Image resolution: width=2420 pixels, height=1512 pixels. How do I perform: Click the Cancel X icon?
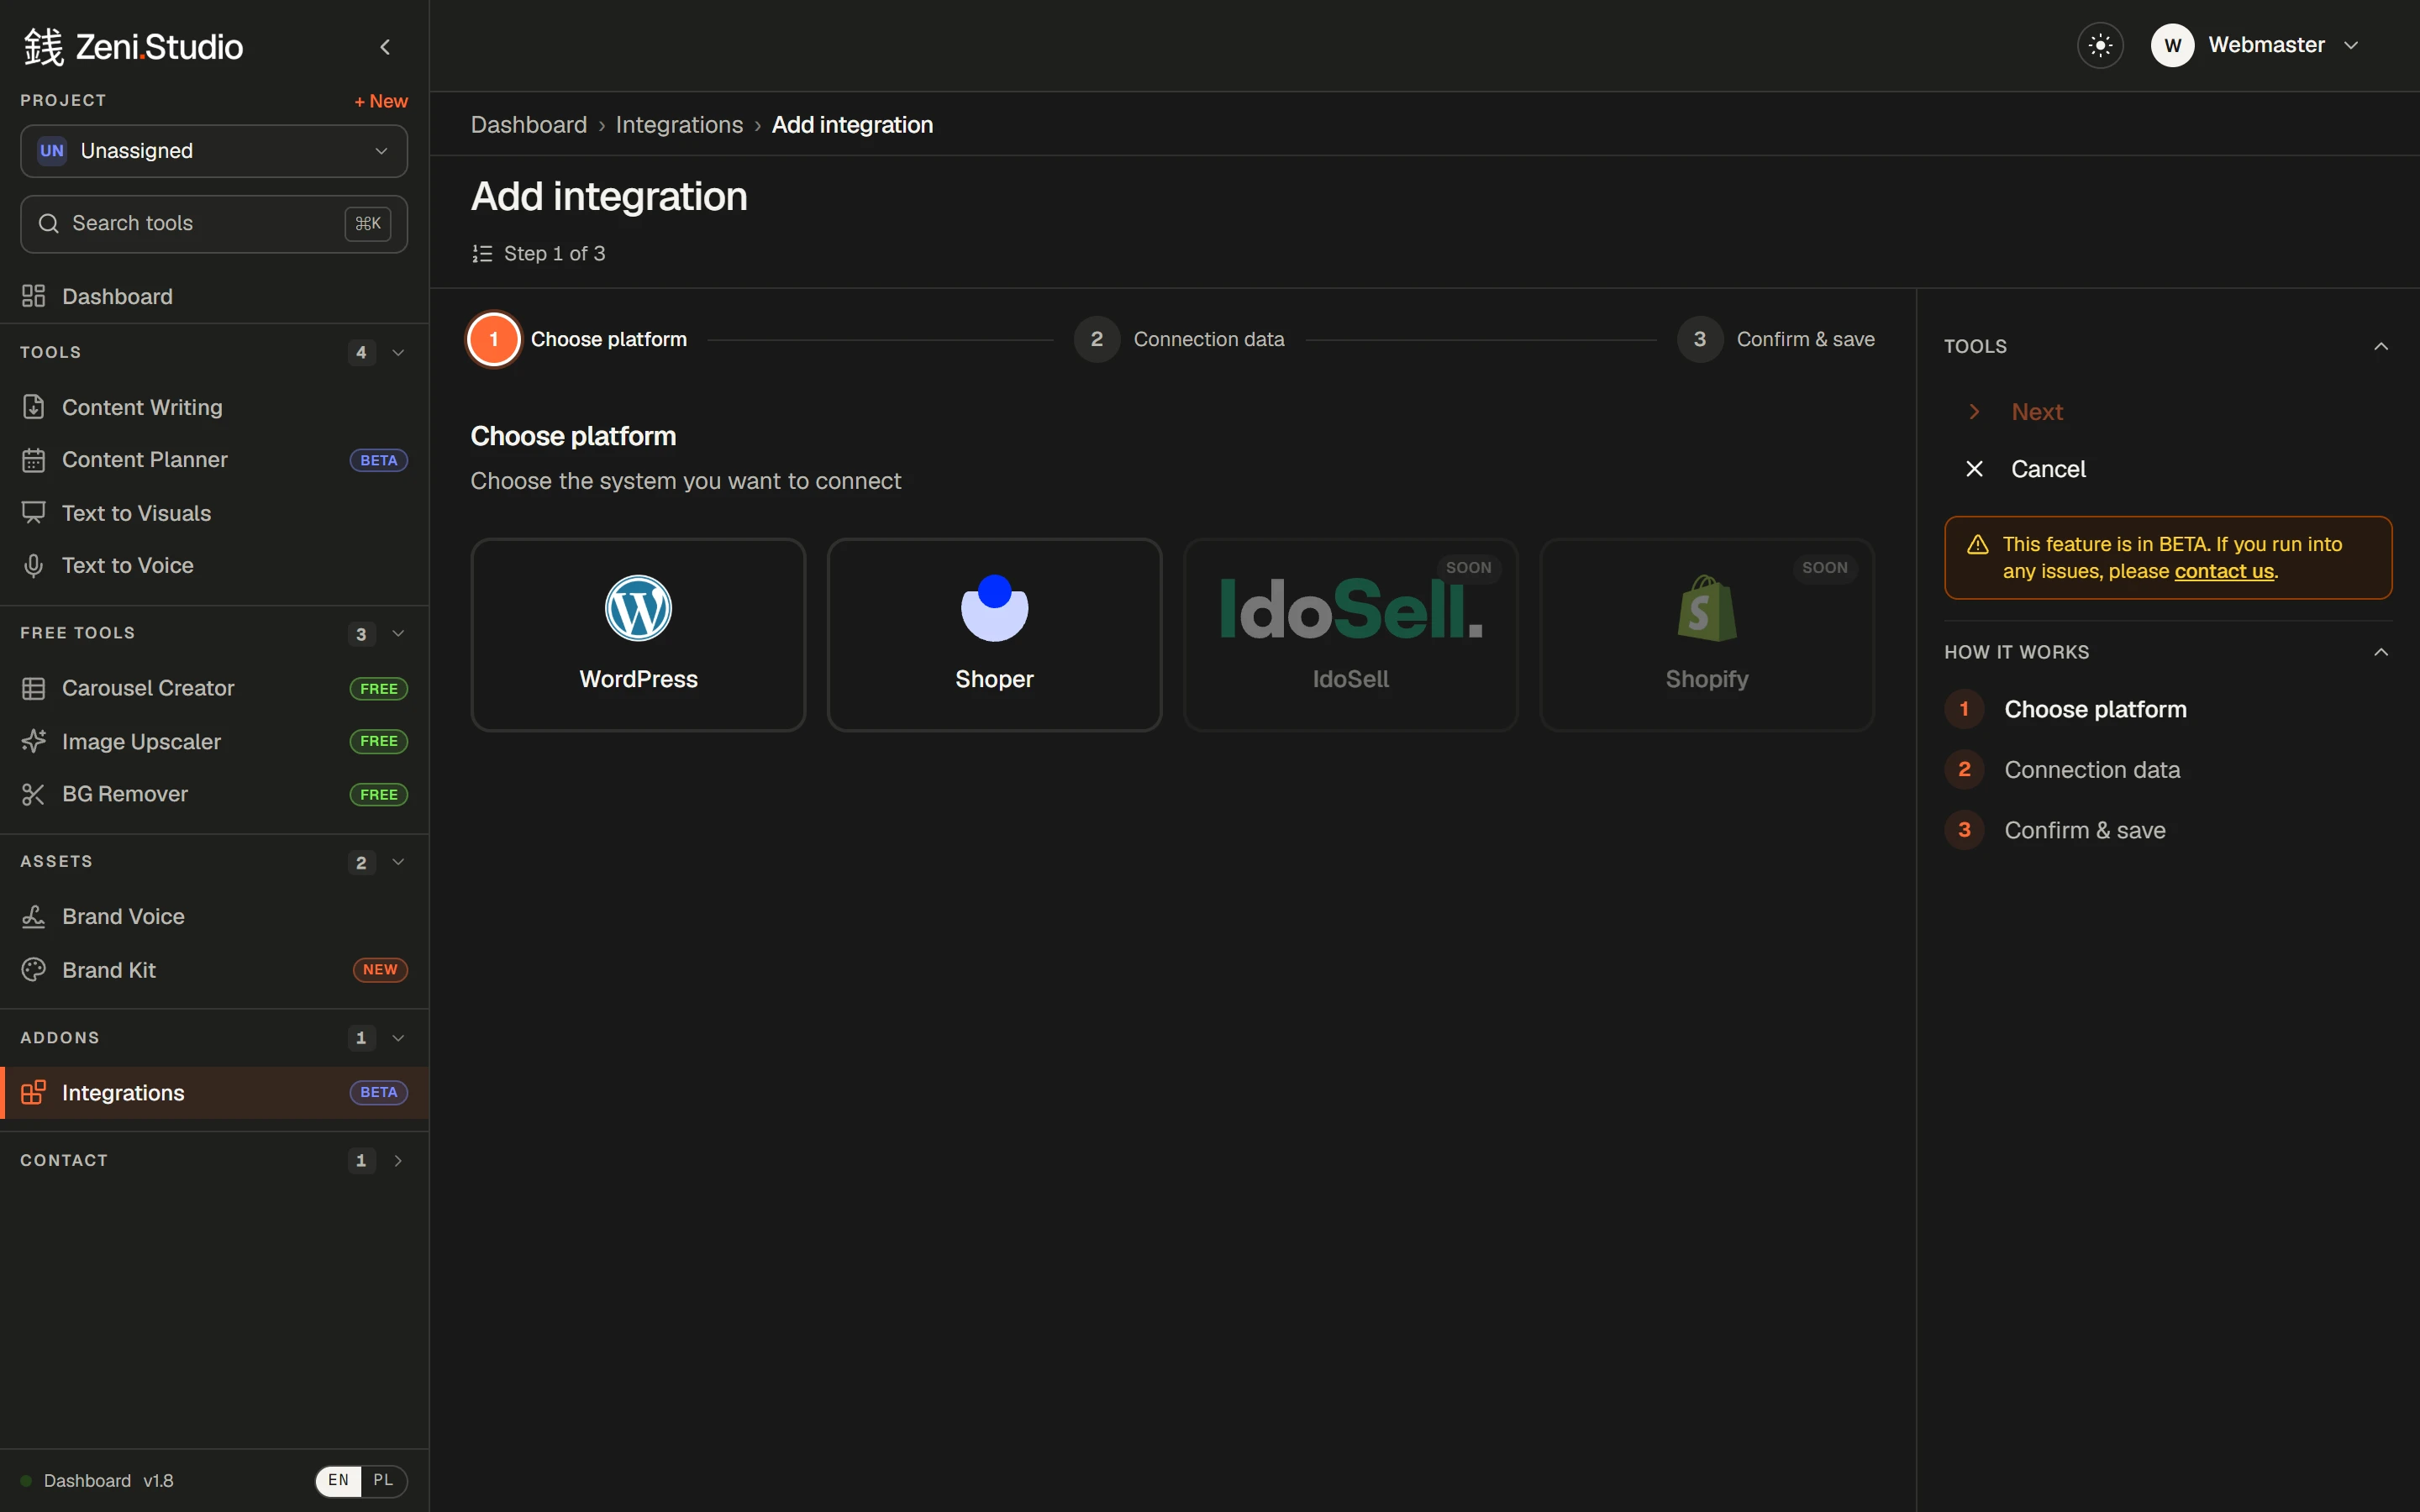tap(1974, 469)
